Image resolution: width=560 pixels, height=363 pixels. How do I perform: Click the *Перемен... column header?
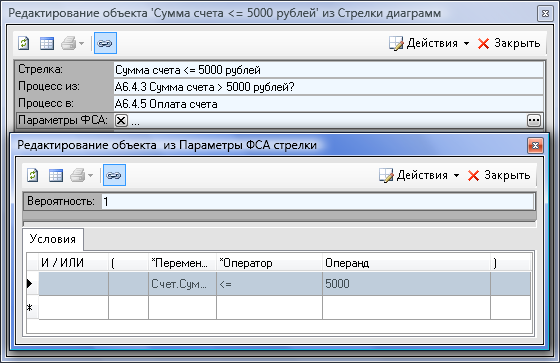pos(182,263)
